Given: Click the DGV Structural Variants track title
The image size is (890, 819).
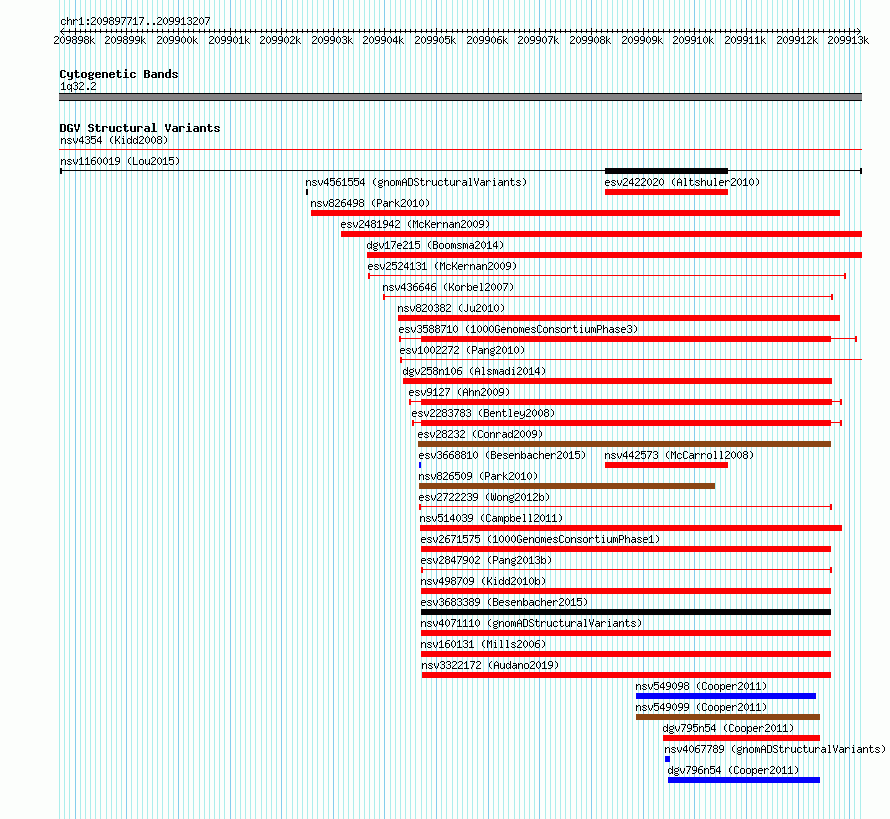Looking at the screenshot, I should pyautogui.click(x=140, y=128).
